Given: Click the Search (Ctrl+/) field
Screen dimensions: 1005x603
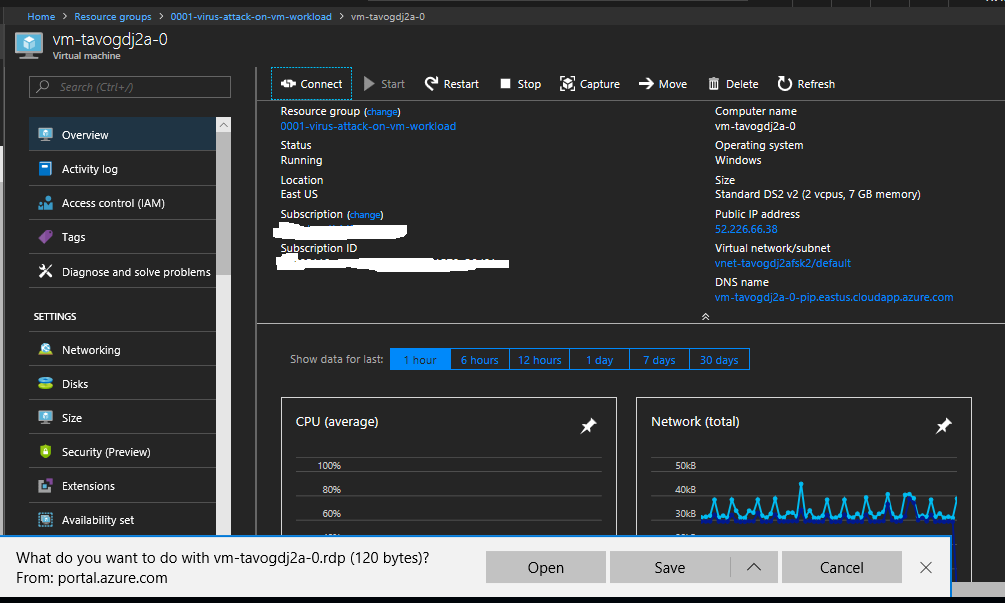Looking at the screenshot, I should point(129,87).
